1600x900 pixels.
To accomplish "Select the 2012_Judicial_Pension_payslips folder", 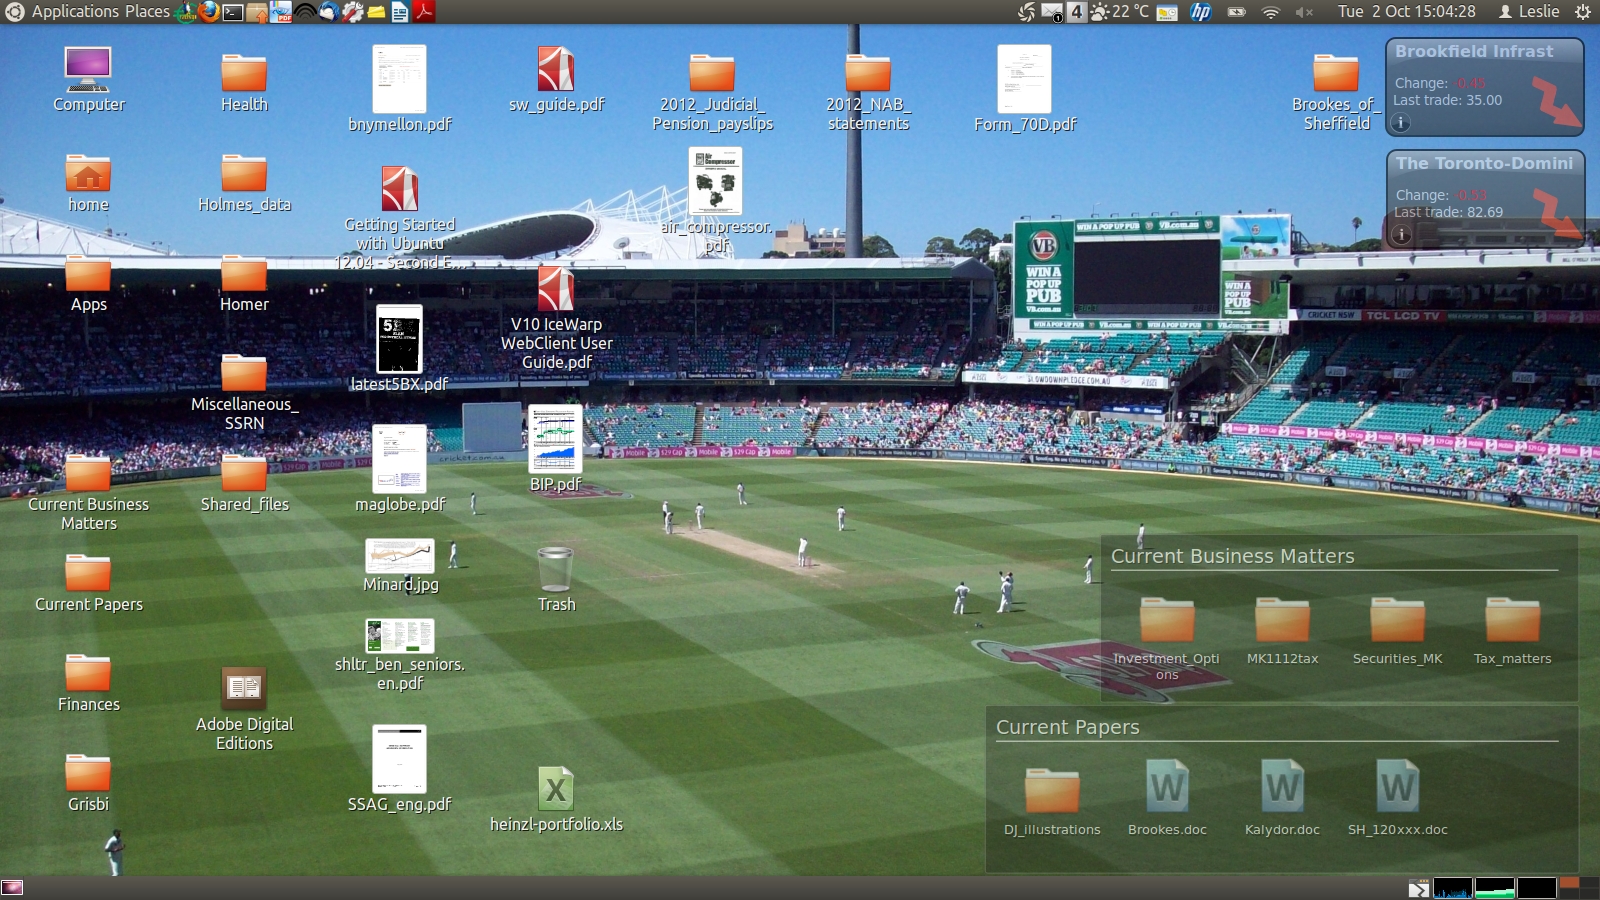I will tap(712, 93).
